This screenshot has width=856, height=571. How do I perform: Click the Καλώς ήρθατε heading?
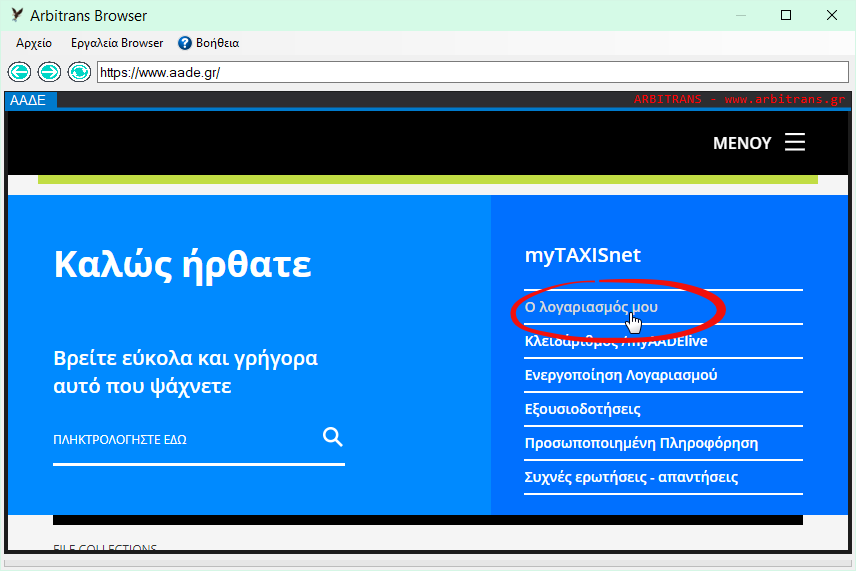[x=182, y=265]
